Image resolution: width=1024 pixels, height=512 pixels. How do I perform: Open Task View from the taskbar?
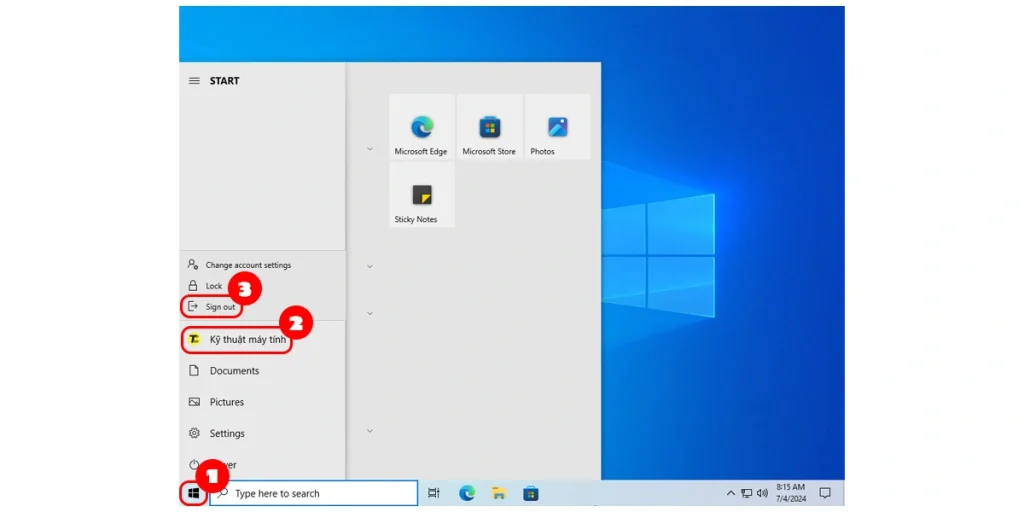click(433, 493)
